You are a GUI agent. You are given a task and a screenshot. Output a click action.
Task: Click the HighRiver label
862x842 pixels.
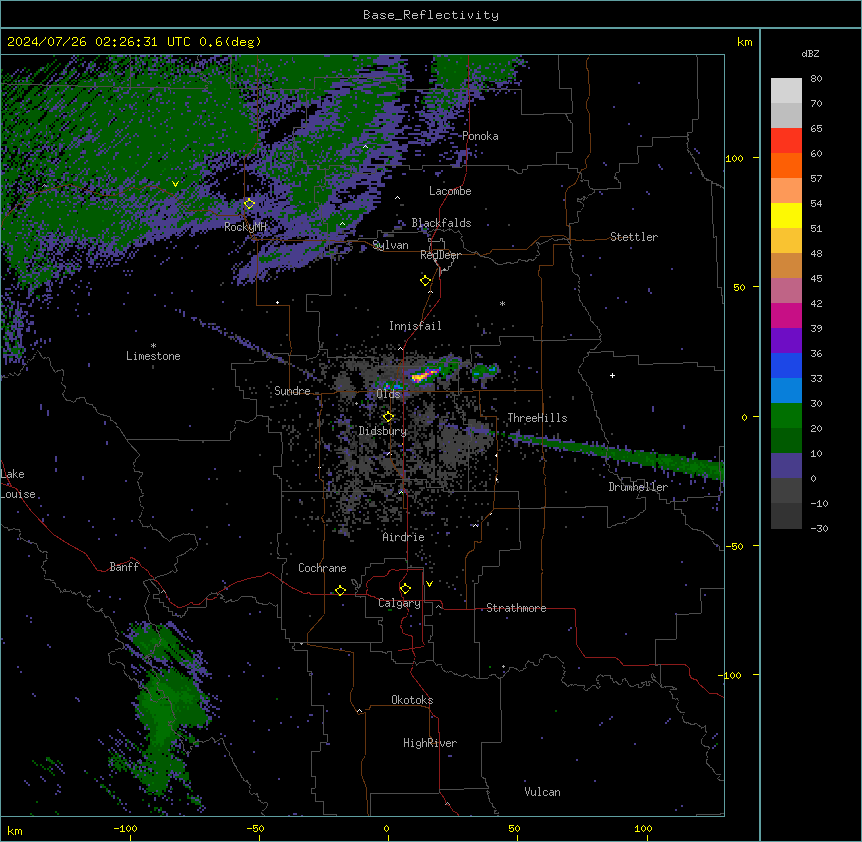pos(430,743)
